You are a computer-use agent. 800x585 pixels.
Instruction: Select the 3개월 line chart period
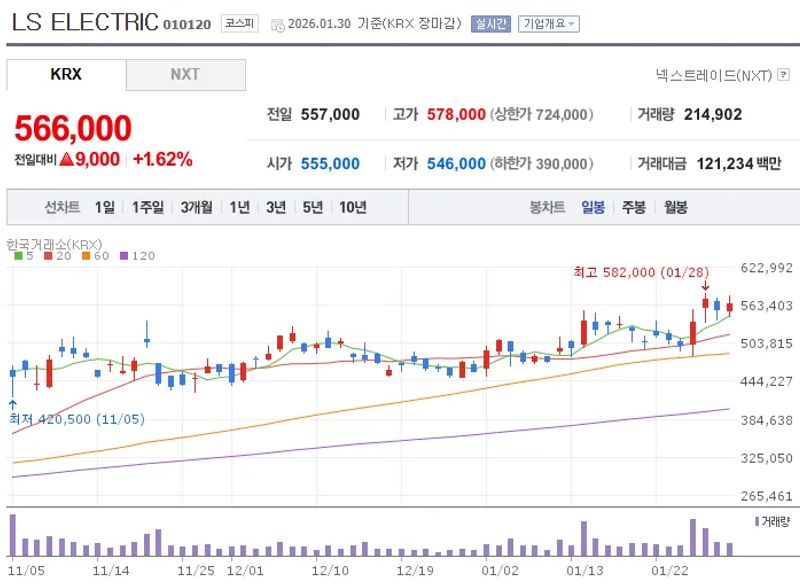point(197,207)
